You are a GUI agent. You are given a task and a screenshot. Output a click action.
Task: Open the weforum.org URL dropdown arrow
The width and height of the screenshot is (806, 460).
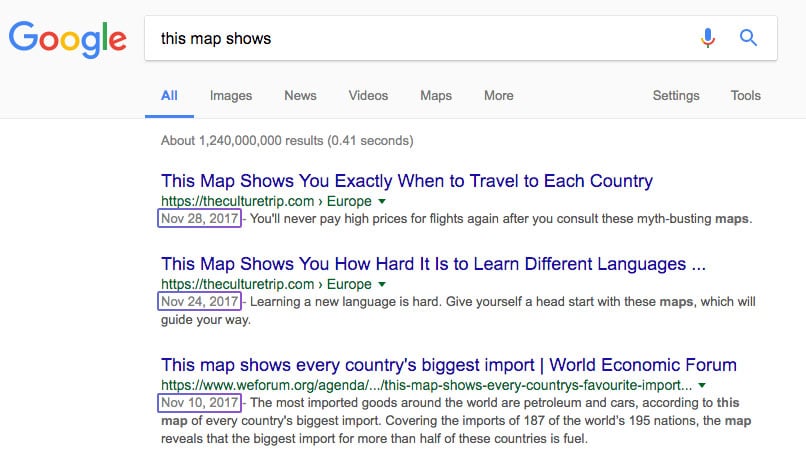[702, 385]
